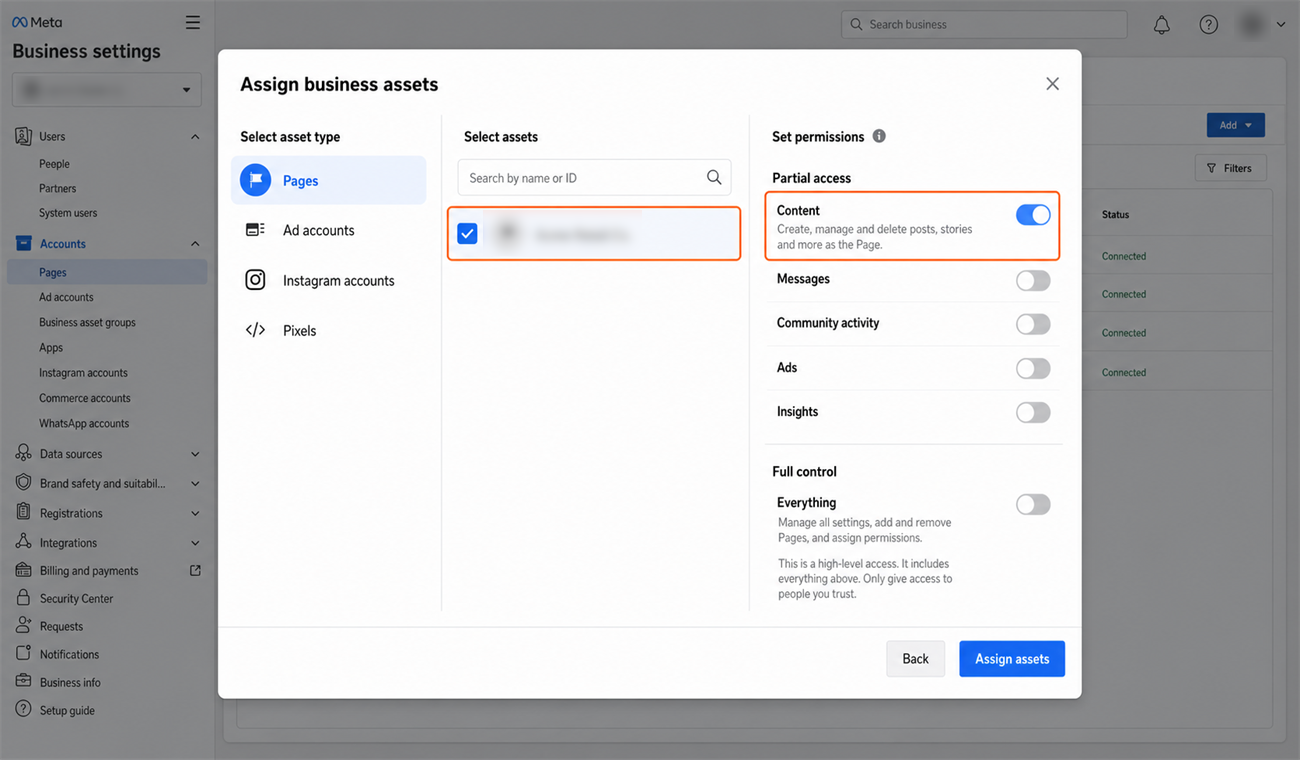Click the Set permissions info icon
The height and width of the screenshot is (760, 1300).
click(x=879, y=136)
